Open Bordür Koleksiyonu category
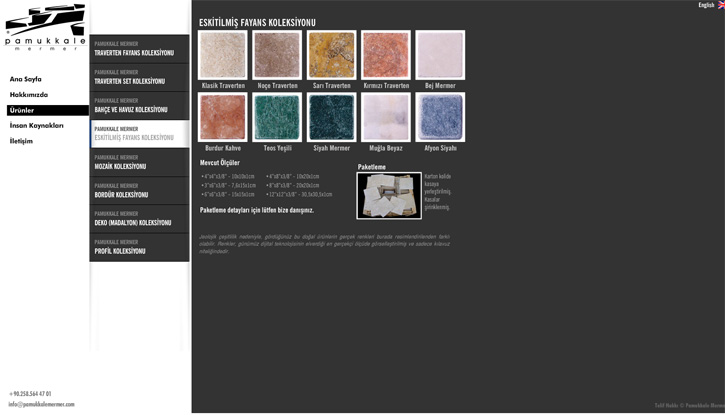 [139, 191]
